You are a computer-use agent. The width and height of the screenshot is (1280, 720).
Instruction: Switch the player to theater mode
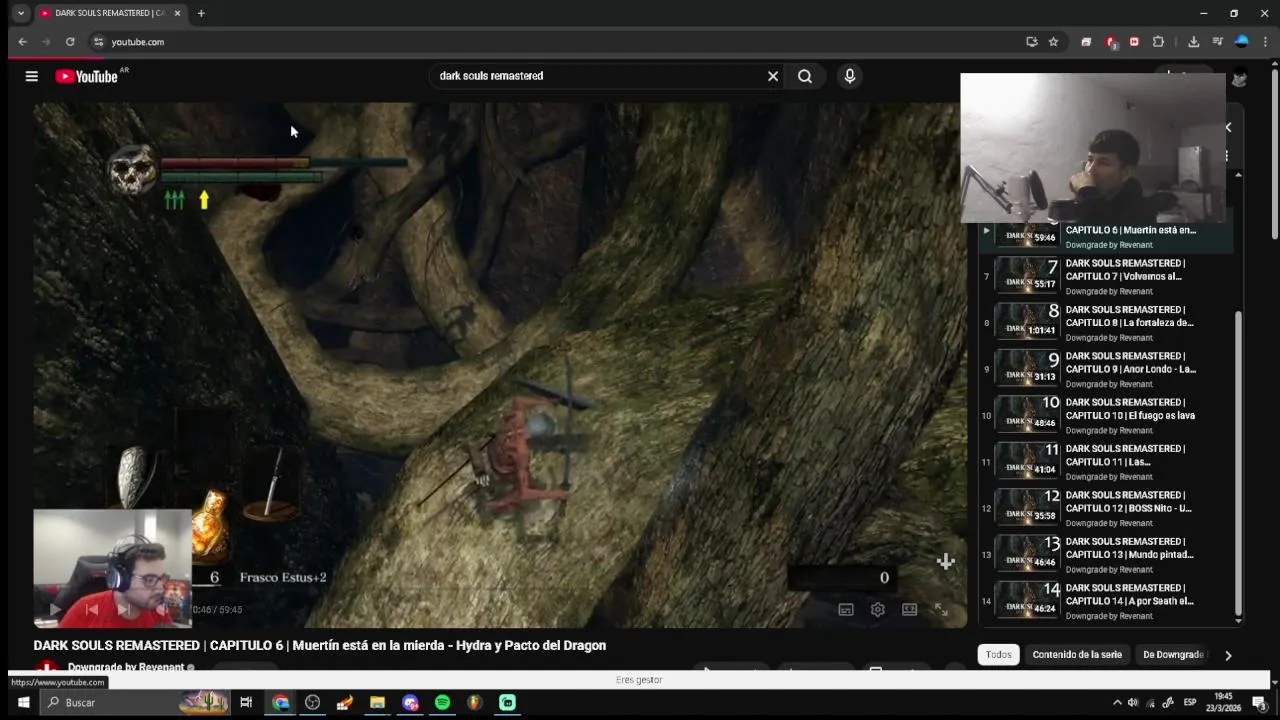909,609
